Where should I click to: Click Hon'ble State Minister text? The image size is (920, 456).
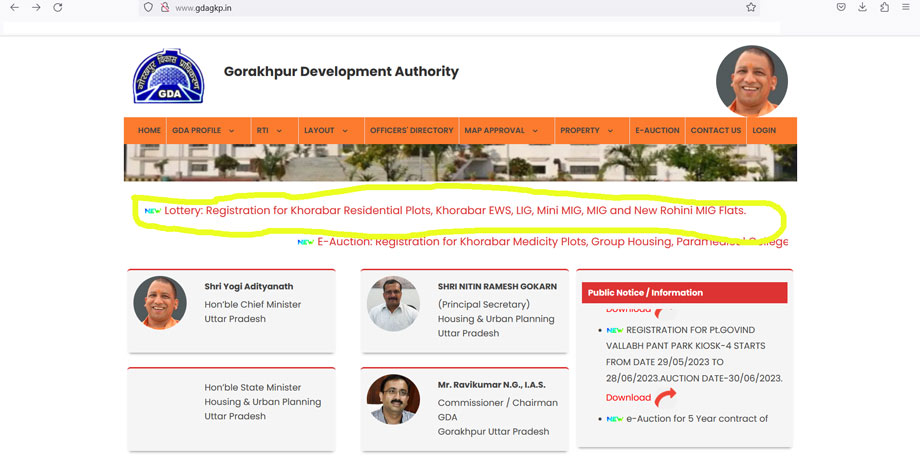point(253,387)
